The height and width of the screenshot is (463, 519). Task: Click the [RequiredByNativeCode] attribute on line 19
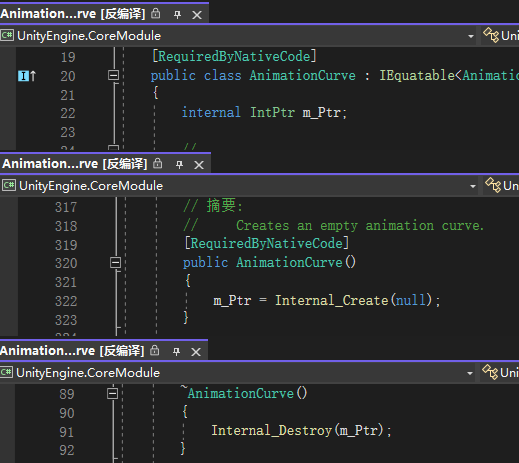(234, 56)
